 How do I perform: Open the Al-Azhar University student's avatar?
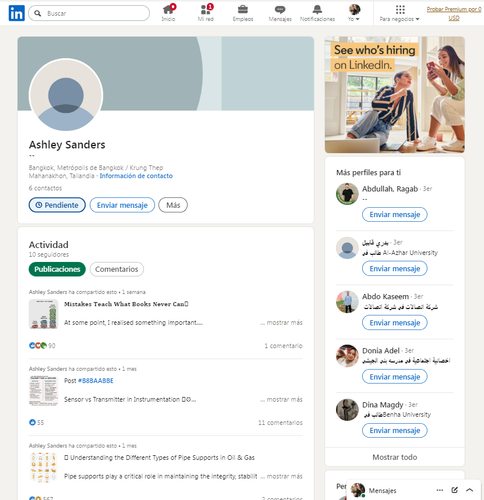tap(347, 248)
